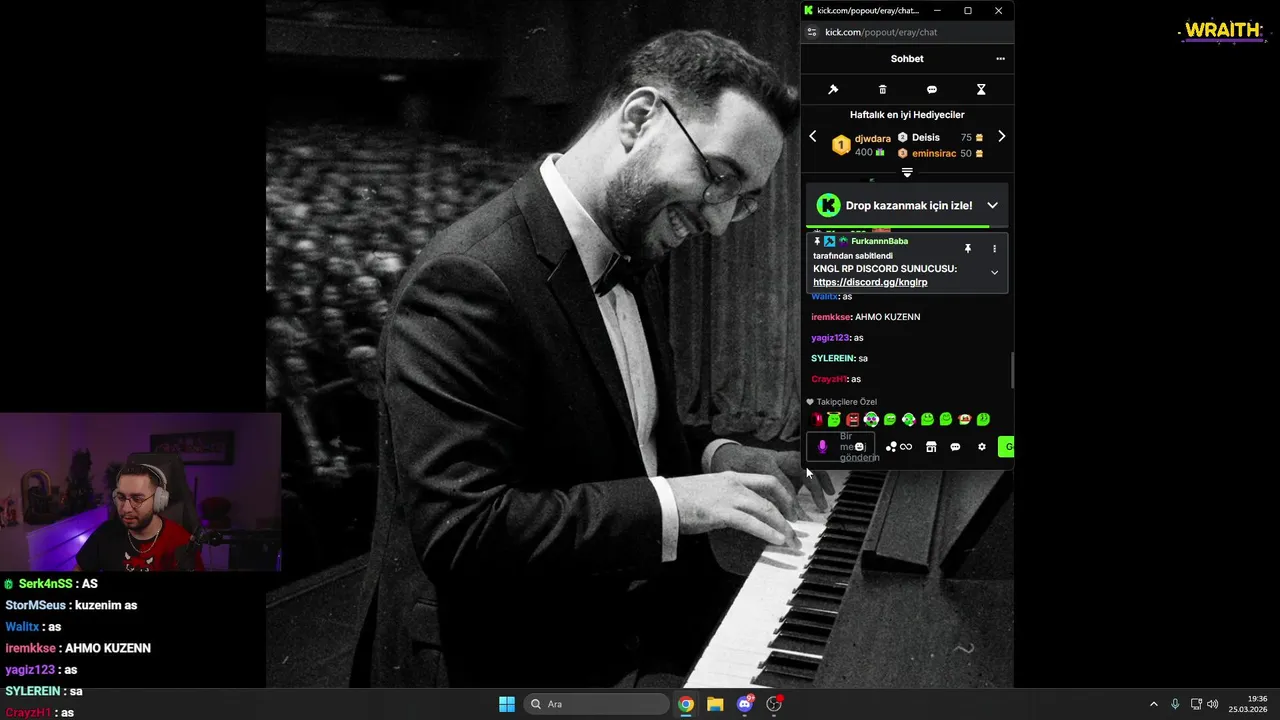This screenshot has width=1280, height=720.
Task: Click the volume speaker tray icon
Action: [1213, 704]
